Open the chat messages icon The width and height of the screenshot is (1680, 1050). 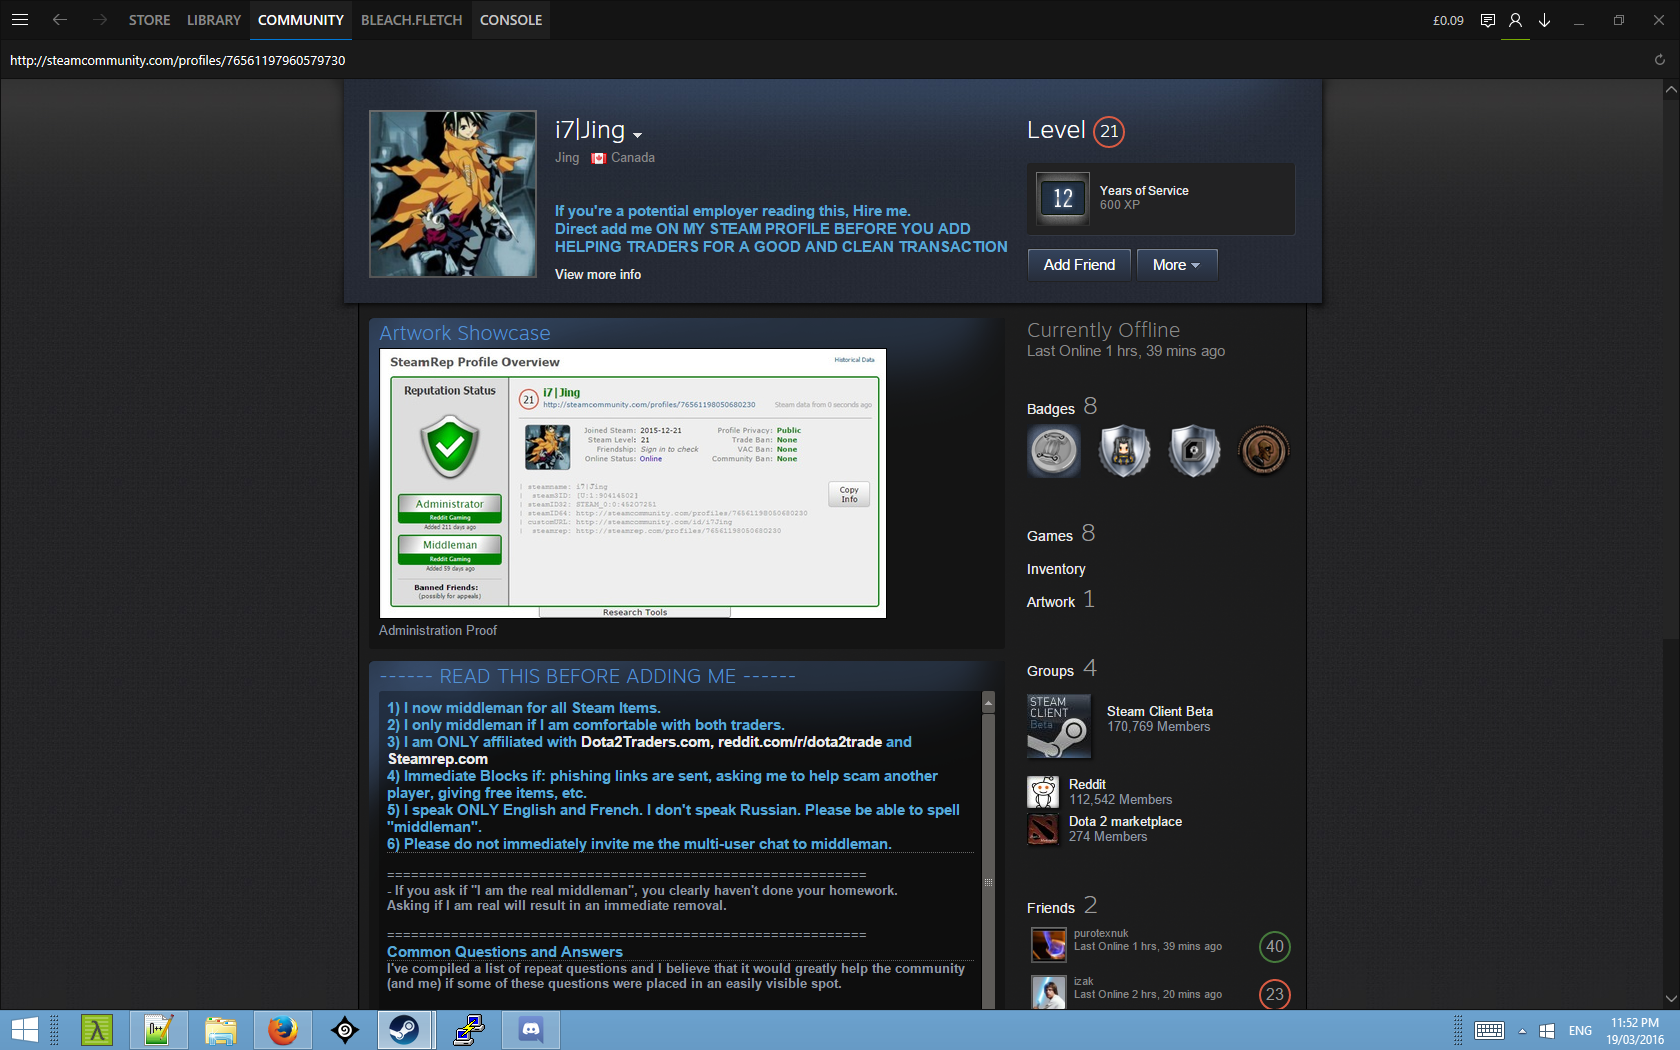tap(1488, 20)
